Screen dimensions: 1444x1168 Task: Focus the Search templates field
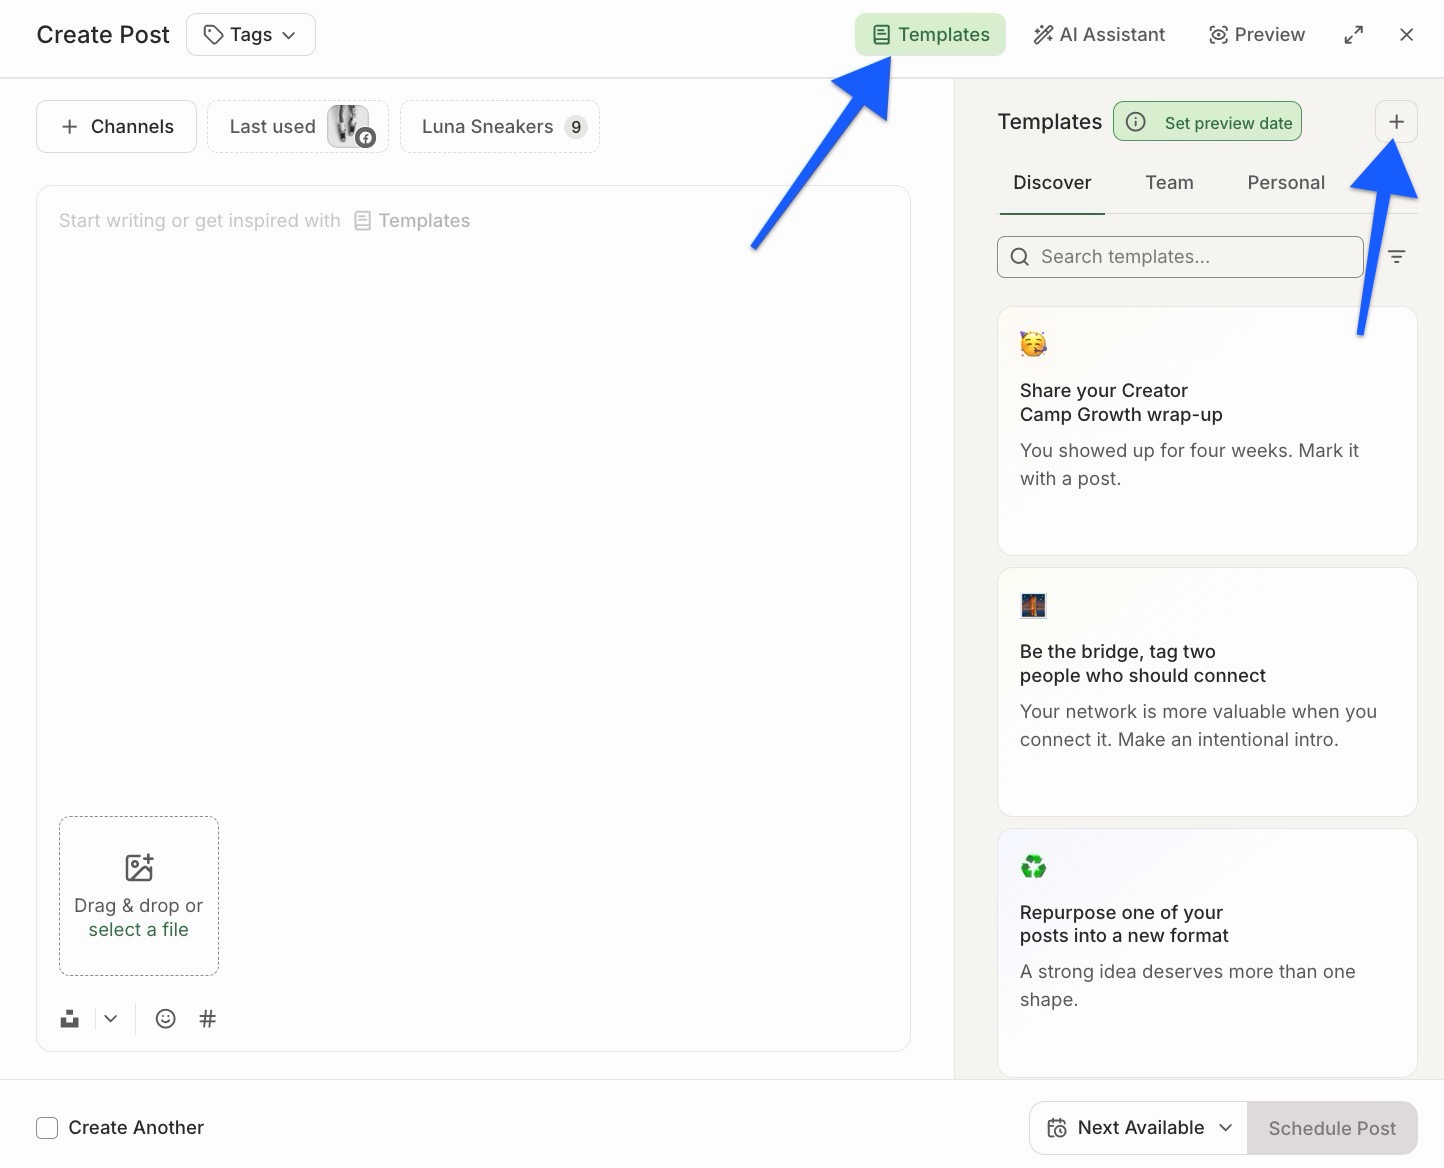1180,257
